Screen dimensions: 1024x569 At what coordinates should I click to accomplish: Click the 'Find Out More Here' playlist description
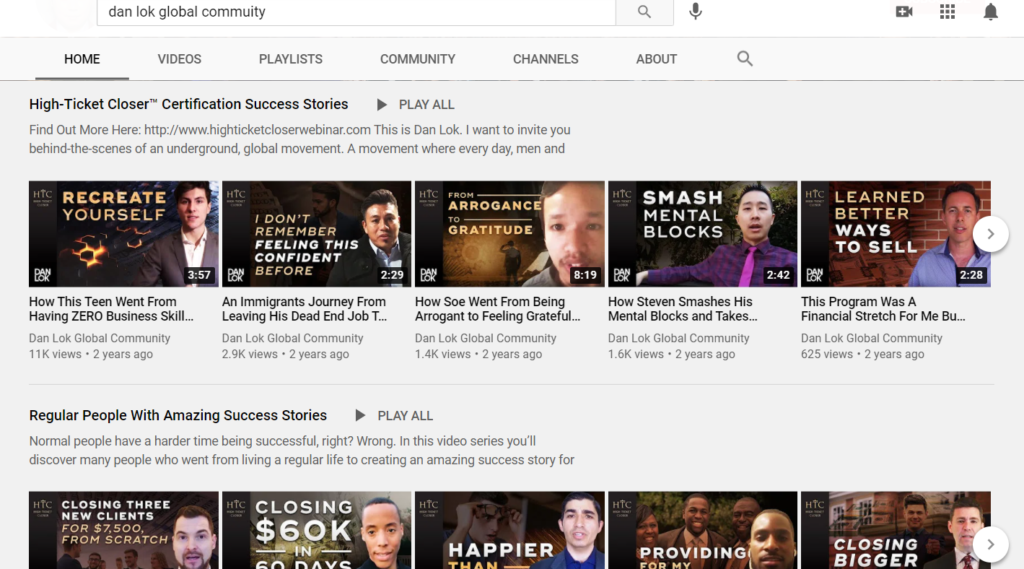[300, 139]
